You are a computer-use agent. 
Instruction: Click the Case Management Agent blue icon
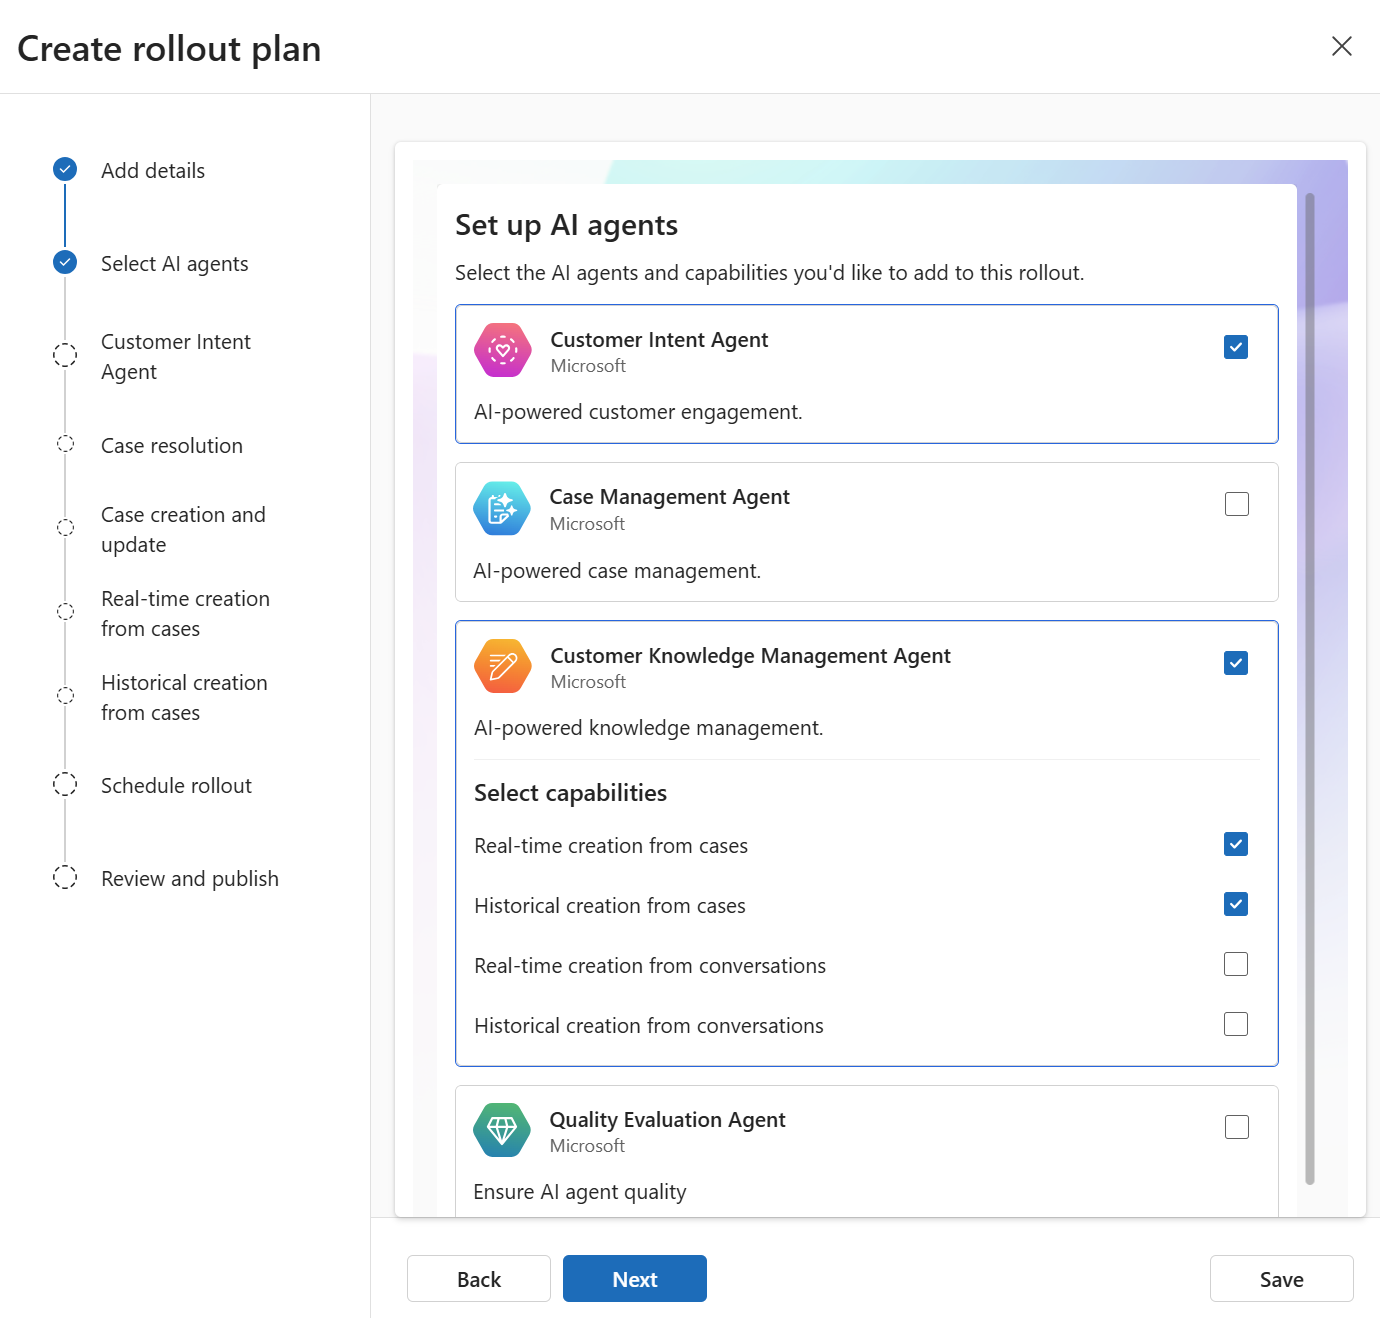coord(502,508)
